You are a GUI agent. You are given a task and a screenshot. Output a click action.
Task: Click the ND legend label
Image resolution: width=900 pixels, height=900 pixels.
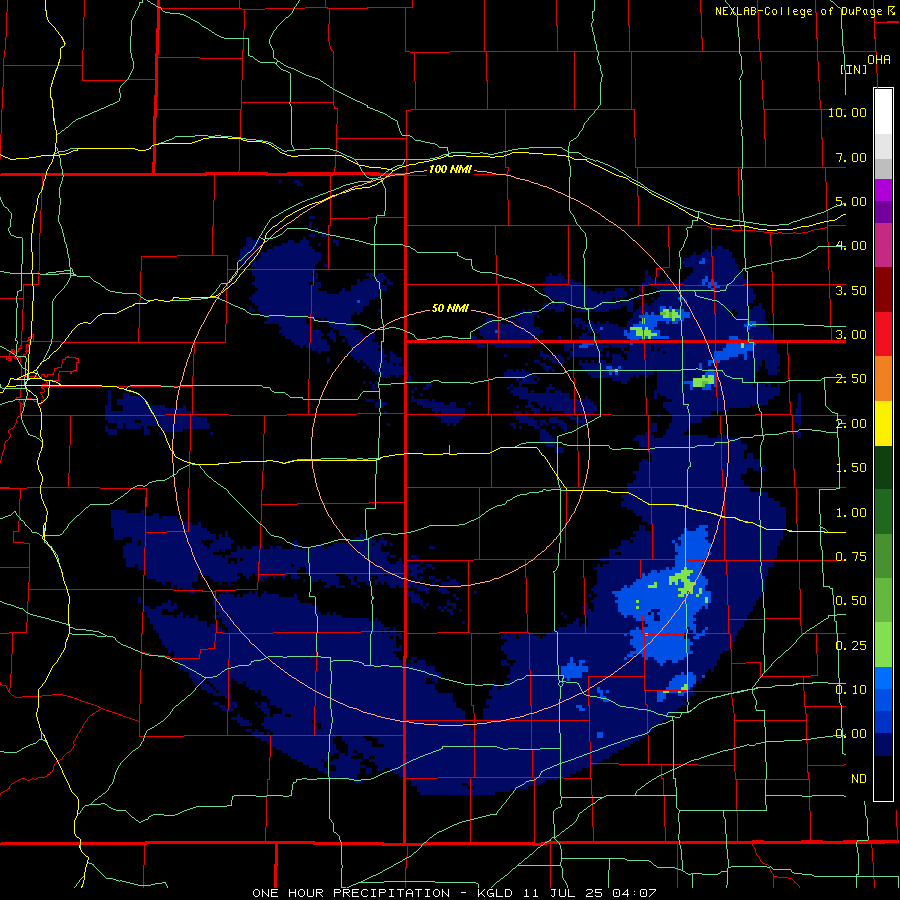pyautogui.click(x=859, y=779)
